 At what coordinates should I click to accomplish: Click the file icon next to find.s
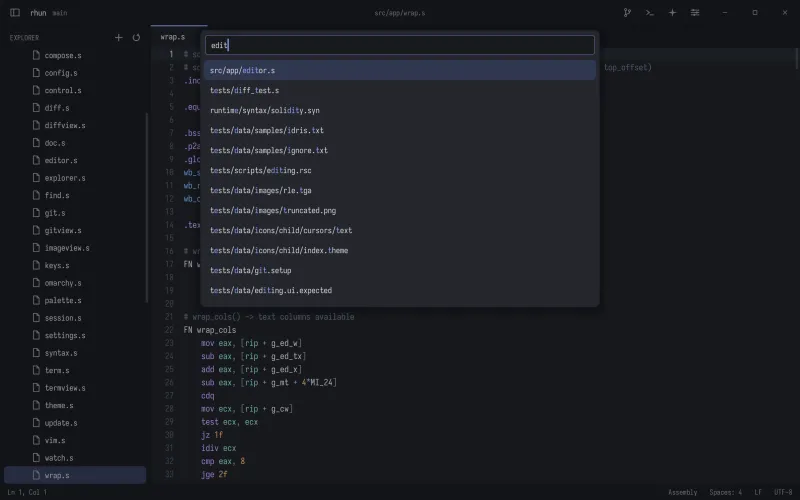36,195
